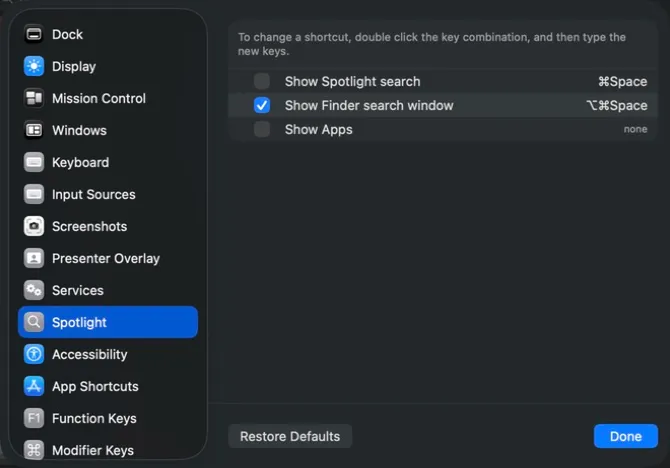The width and height of the screenshot is (670, 468).
Task: Open the Dock shortcuts category
Action: click(x=68, y=34)
